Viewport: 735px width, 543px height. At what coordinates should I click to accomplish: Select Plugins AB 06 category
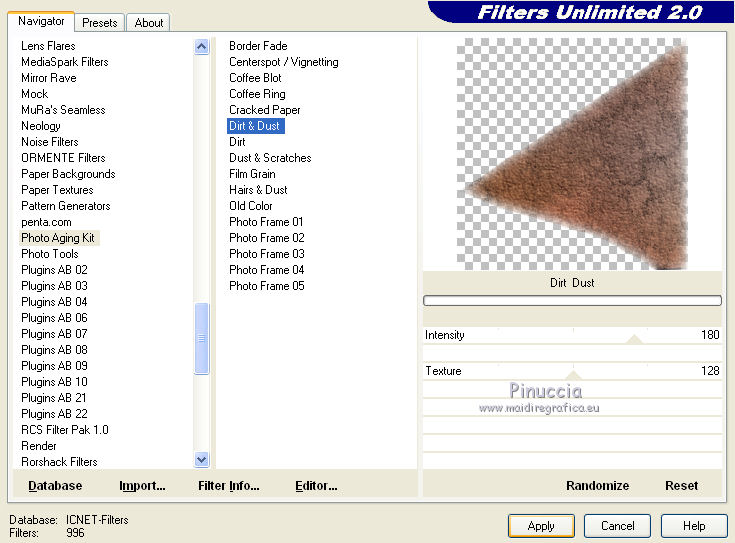54,317
